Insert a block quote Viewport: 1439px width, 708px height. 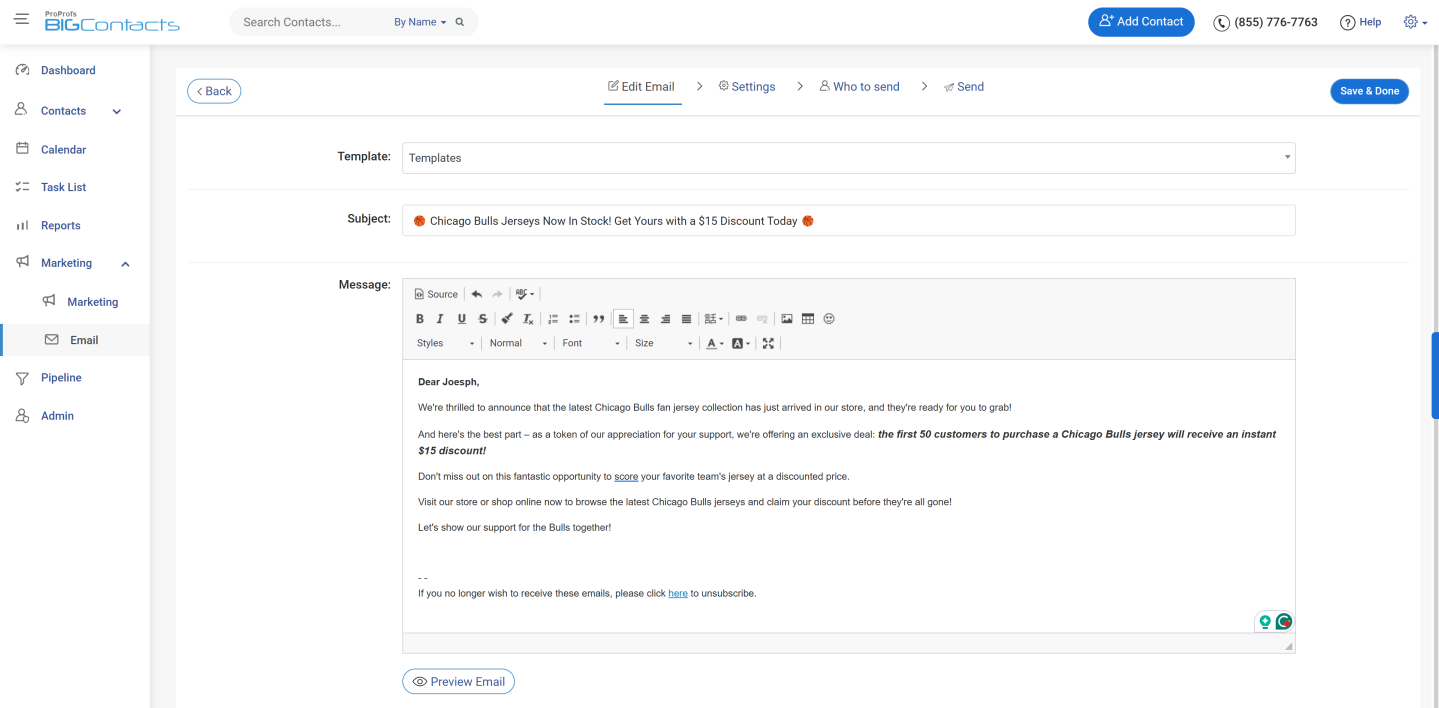(x=598, y=319)
